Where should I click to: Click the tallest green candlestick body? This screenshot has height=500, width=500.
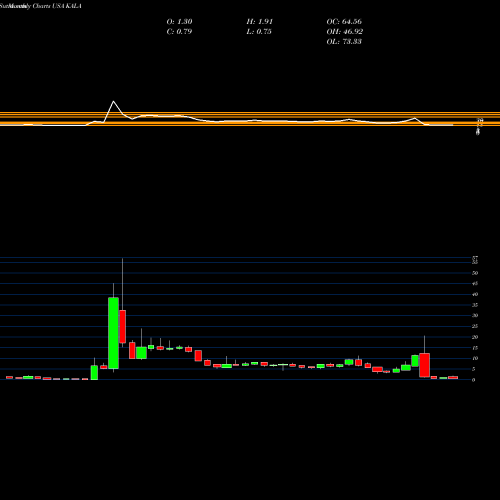[x=113, y=333]
